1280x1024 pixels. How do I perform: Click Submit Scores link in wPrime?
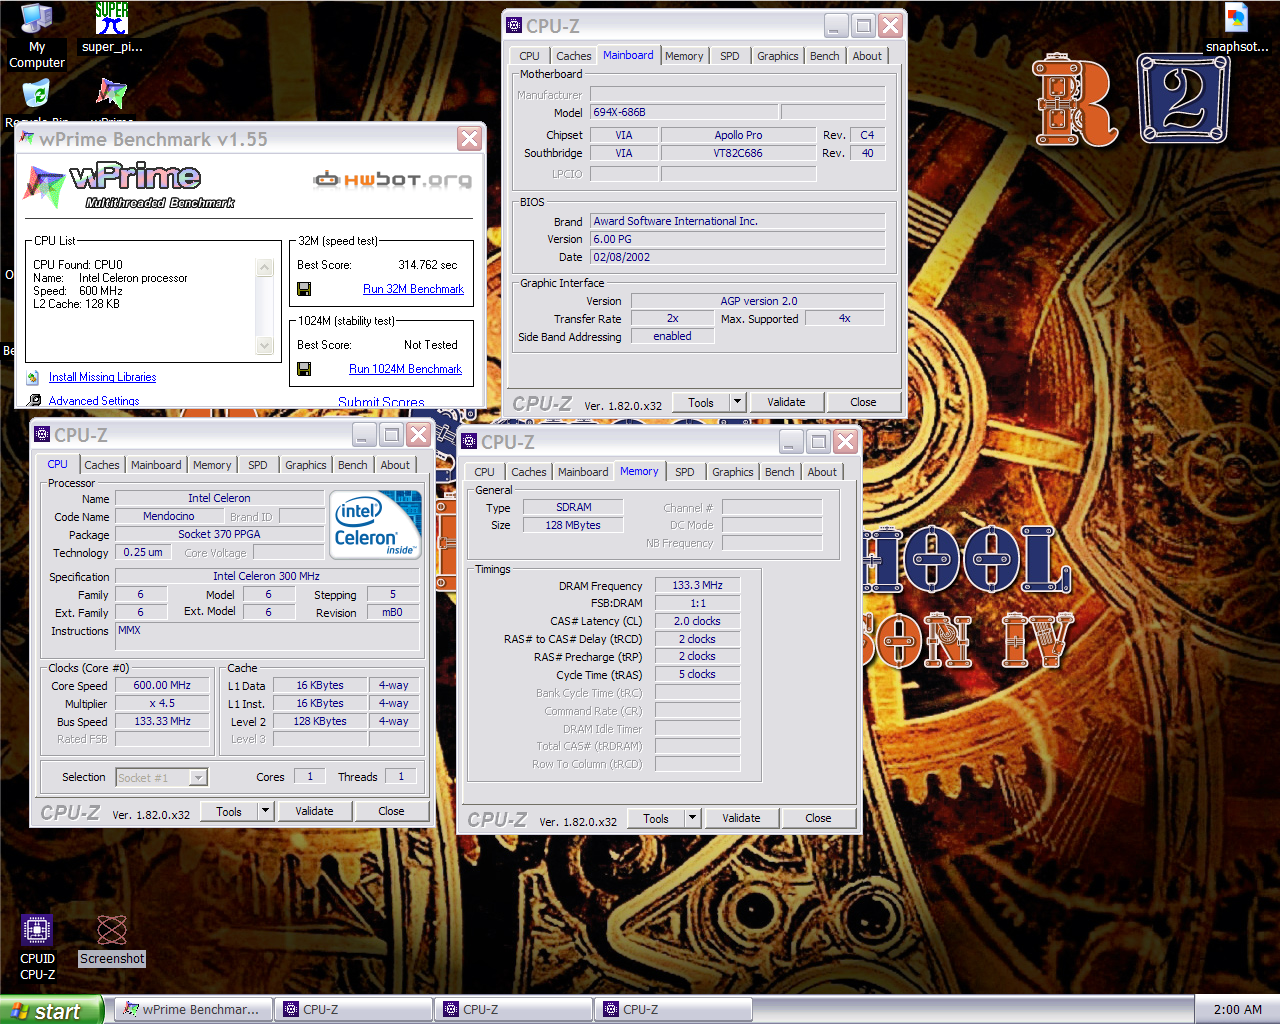tap(381, 402)
